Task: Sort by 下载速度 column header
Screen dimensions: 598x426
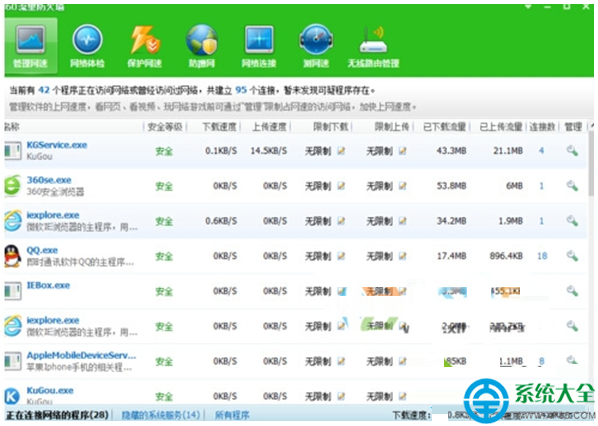Action: click(219, 127)
